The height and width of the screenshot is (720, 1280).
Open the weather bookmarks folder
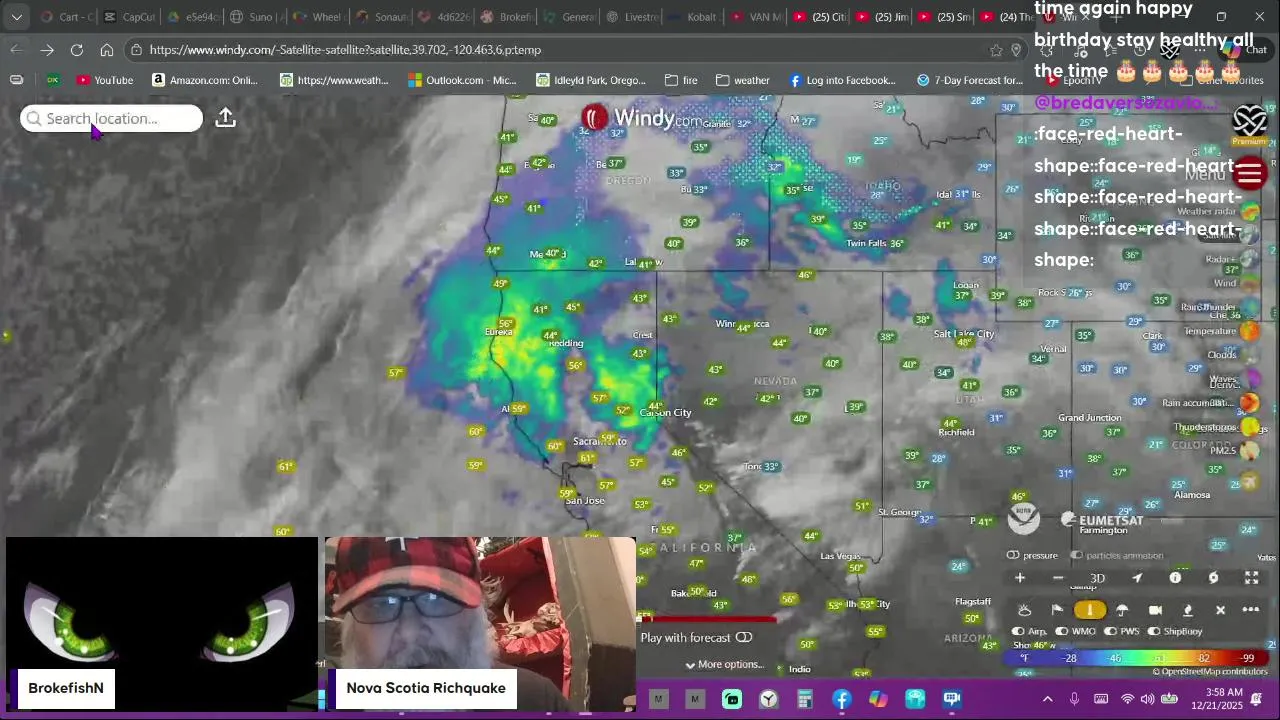(x=742, y=80)
